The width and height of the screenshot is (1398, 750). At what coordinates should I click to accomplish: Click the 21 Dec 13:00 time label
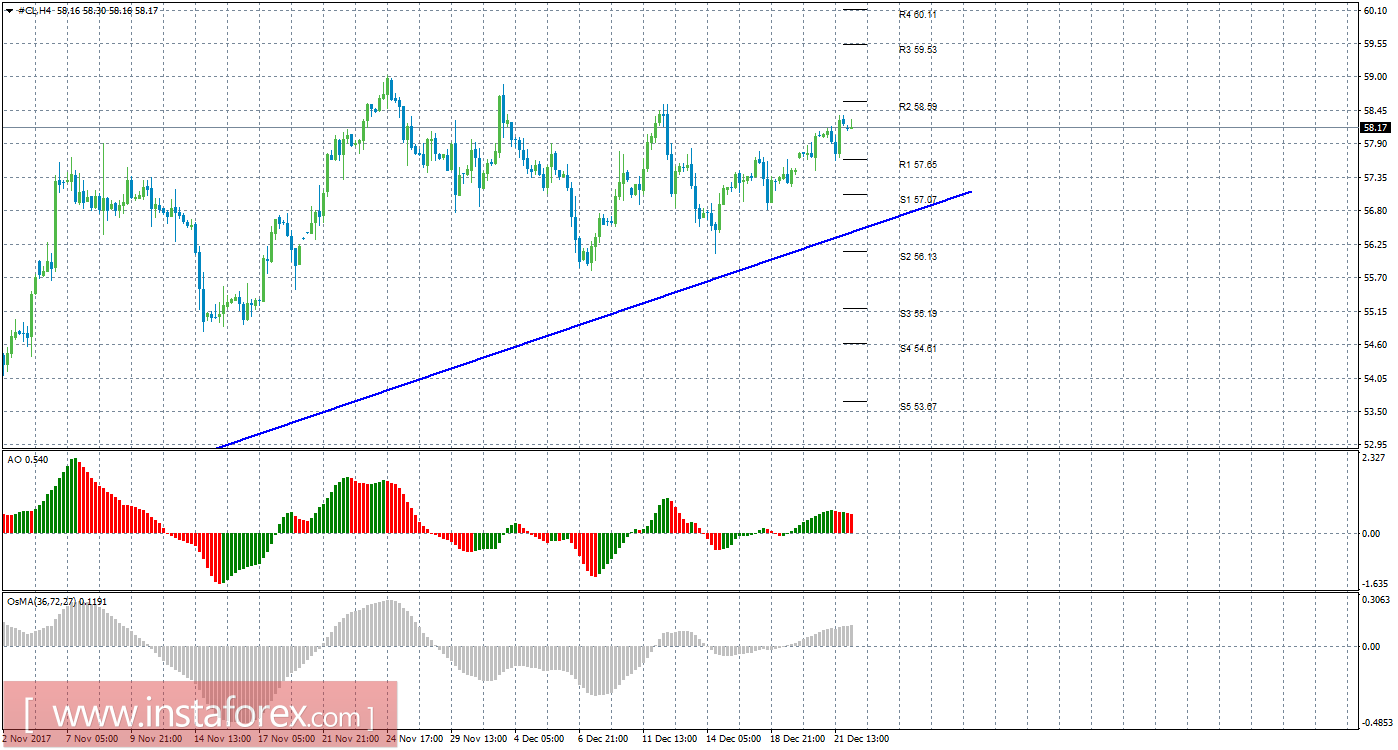[x=861, y=739]
